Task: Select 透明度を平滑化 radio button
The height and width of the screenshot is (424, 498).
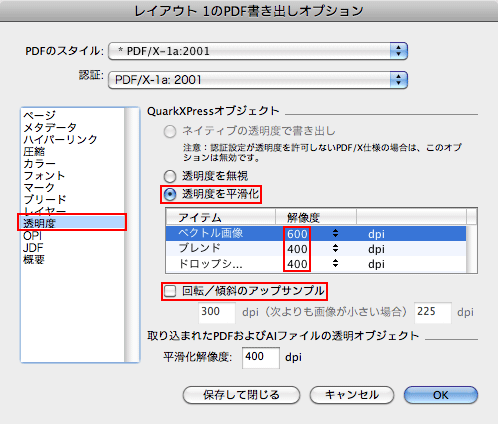Action: [170, 194]
